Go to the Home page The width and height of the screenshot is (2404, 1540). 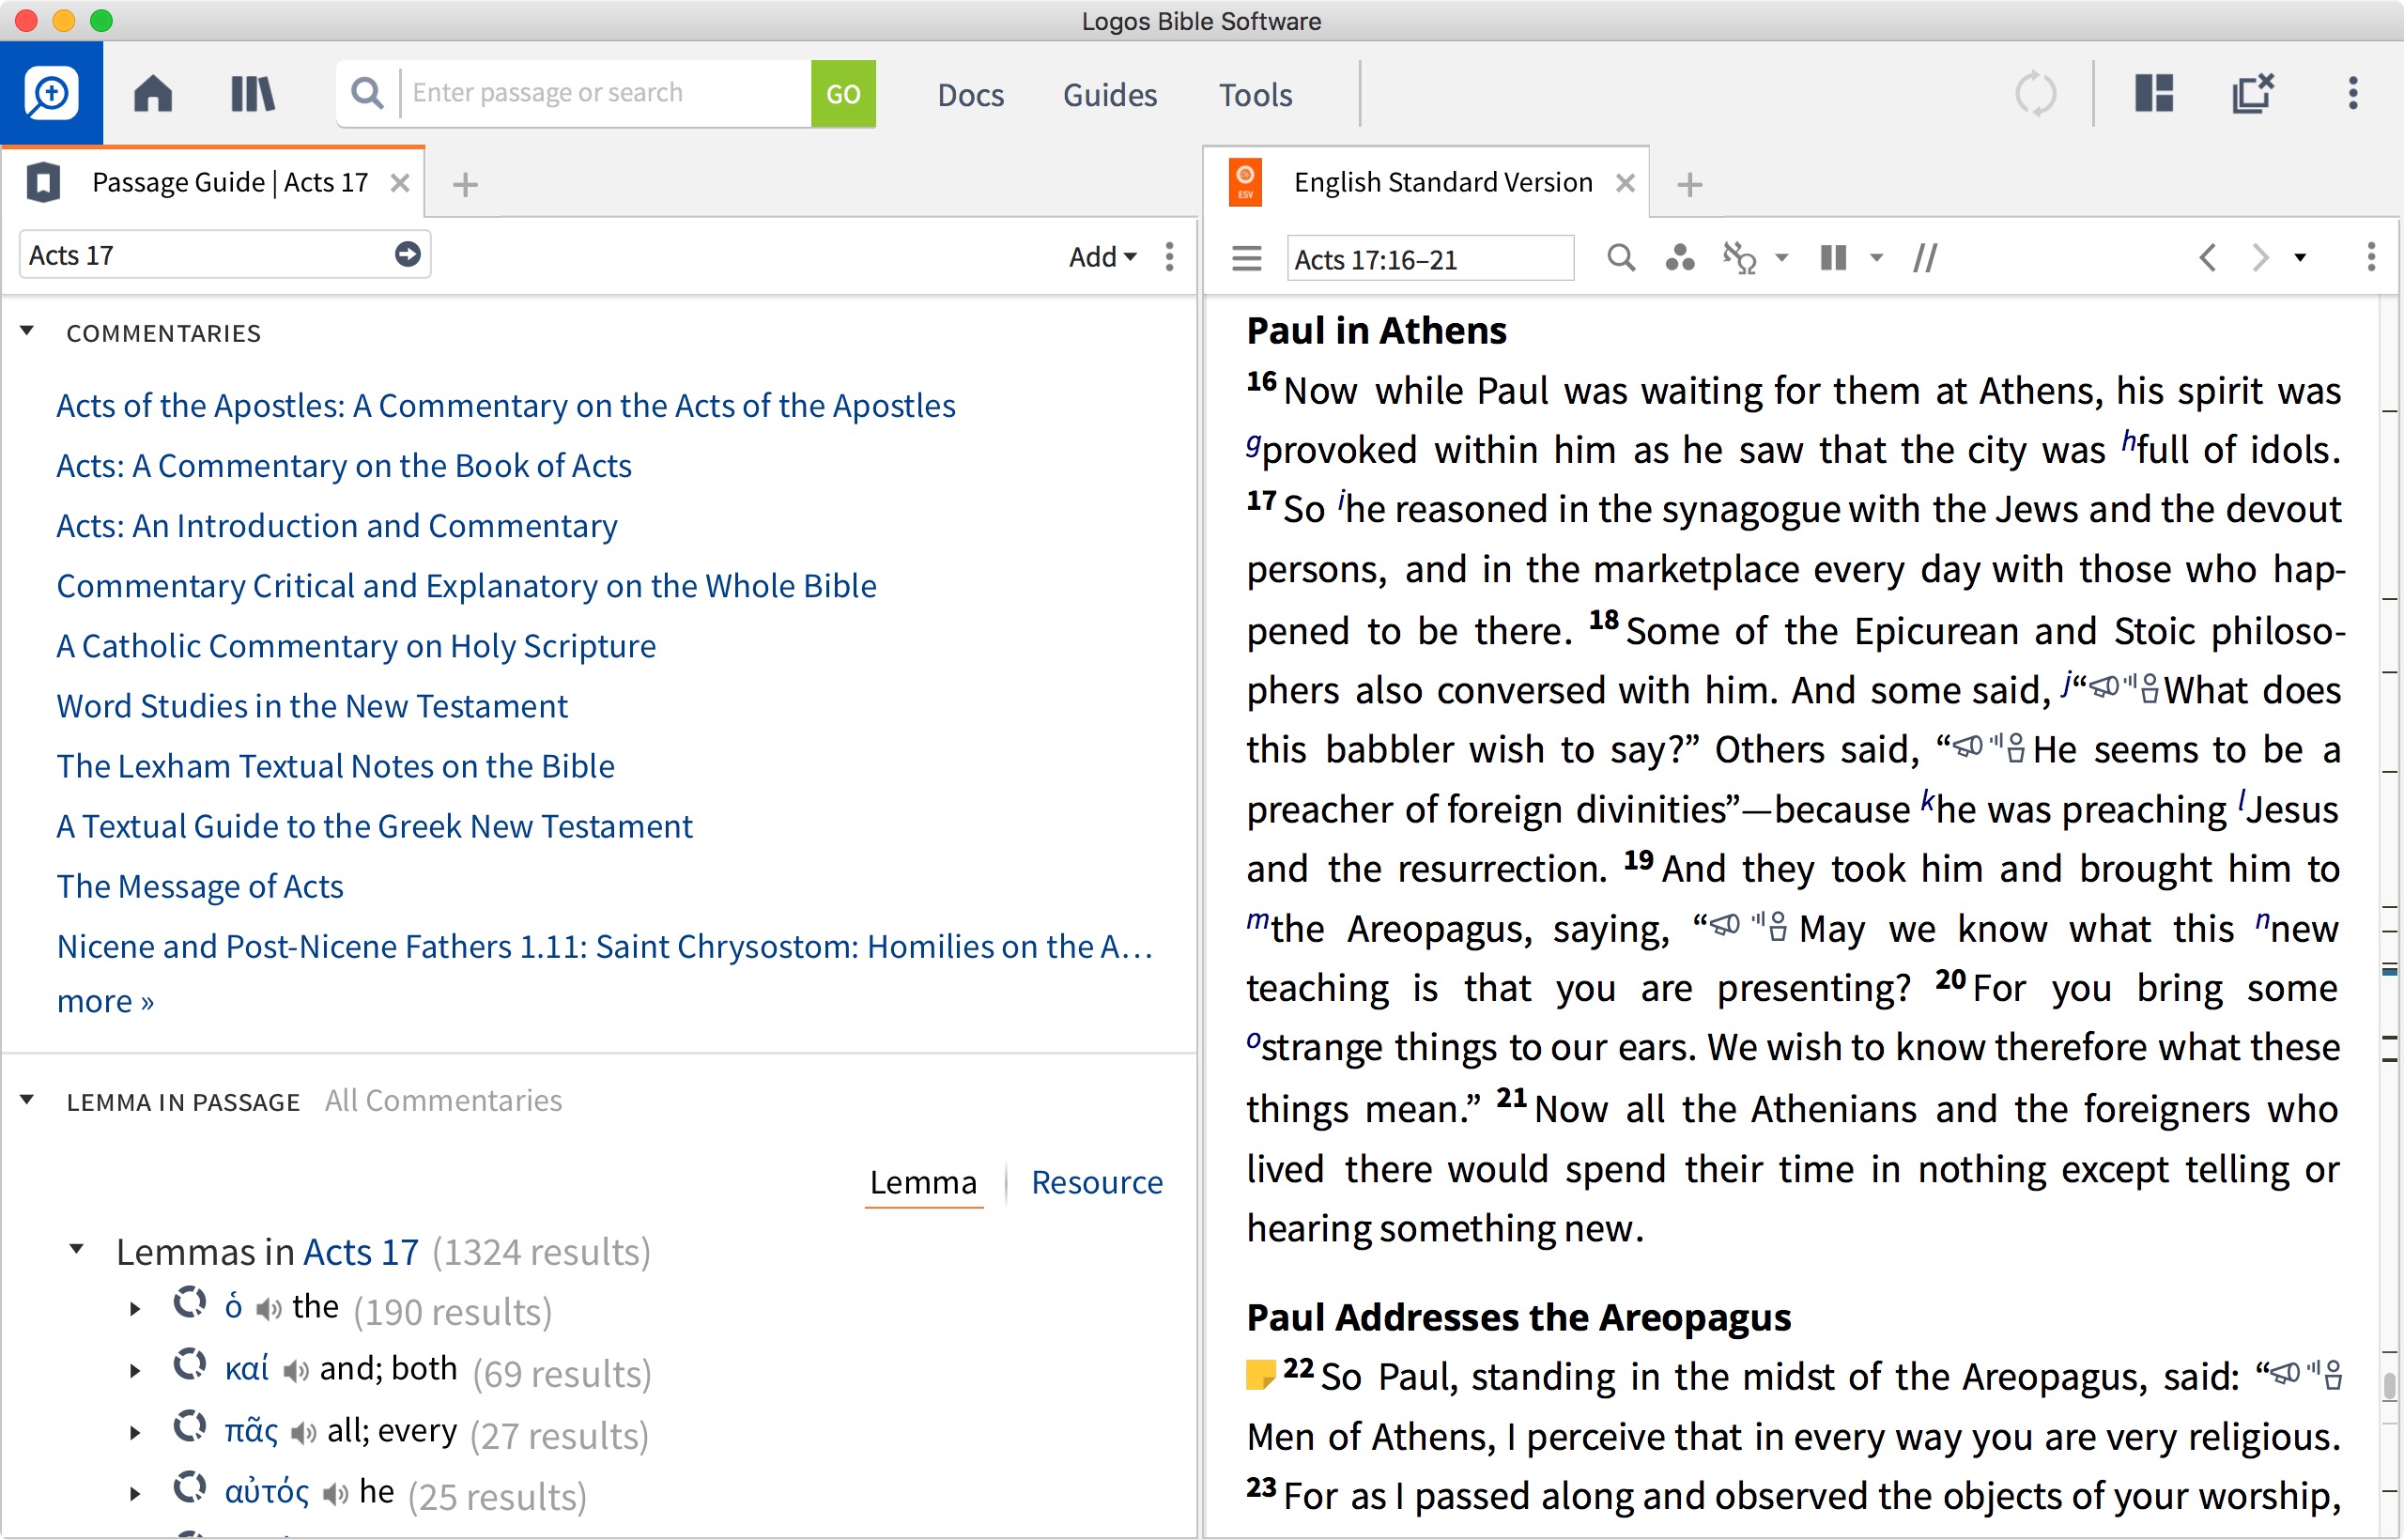click(x=153, y=94)
